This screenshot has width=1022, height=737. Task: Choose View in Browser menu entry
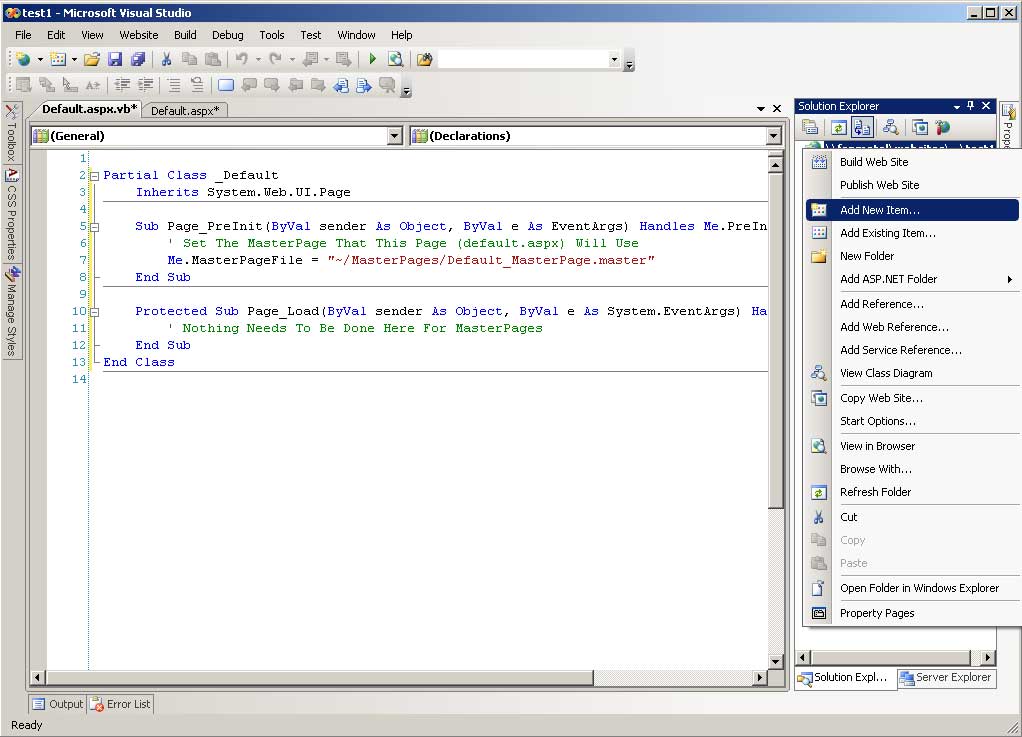tap(912, 446)
